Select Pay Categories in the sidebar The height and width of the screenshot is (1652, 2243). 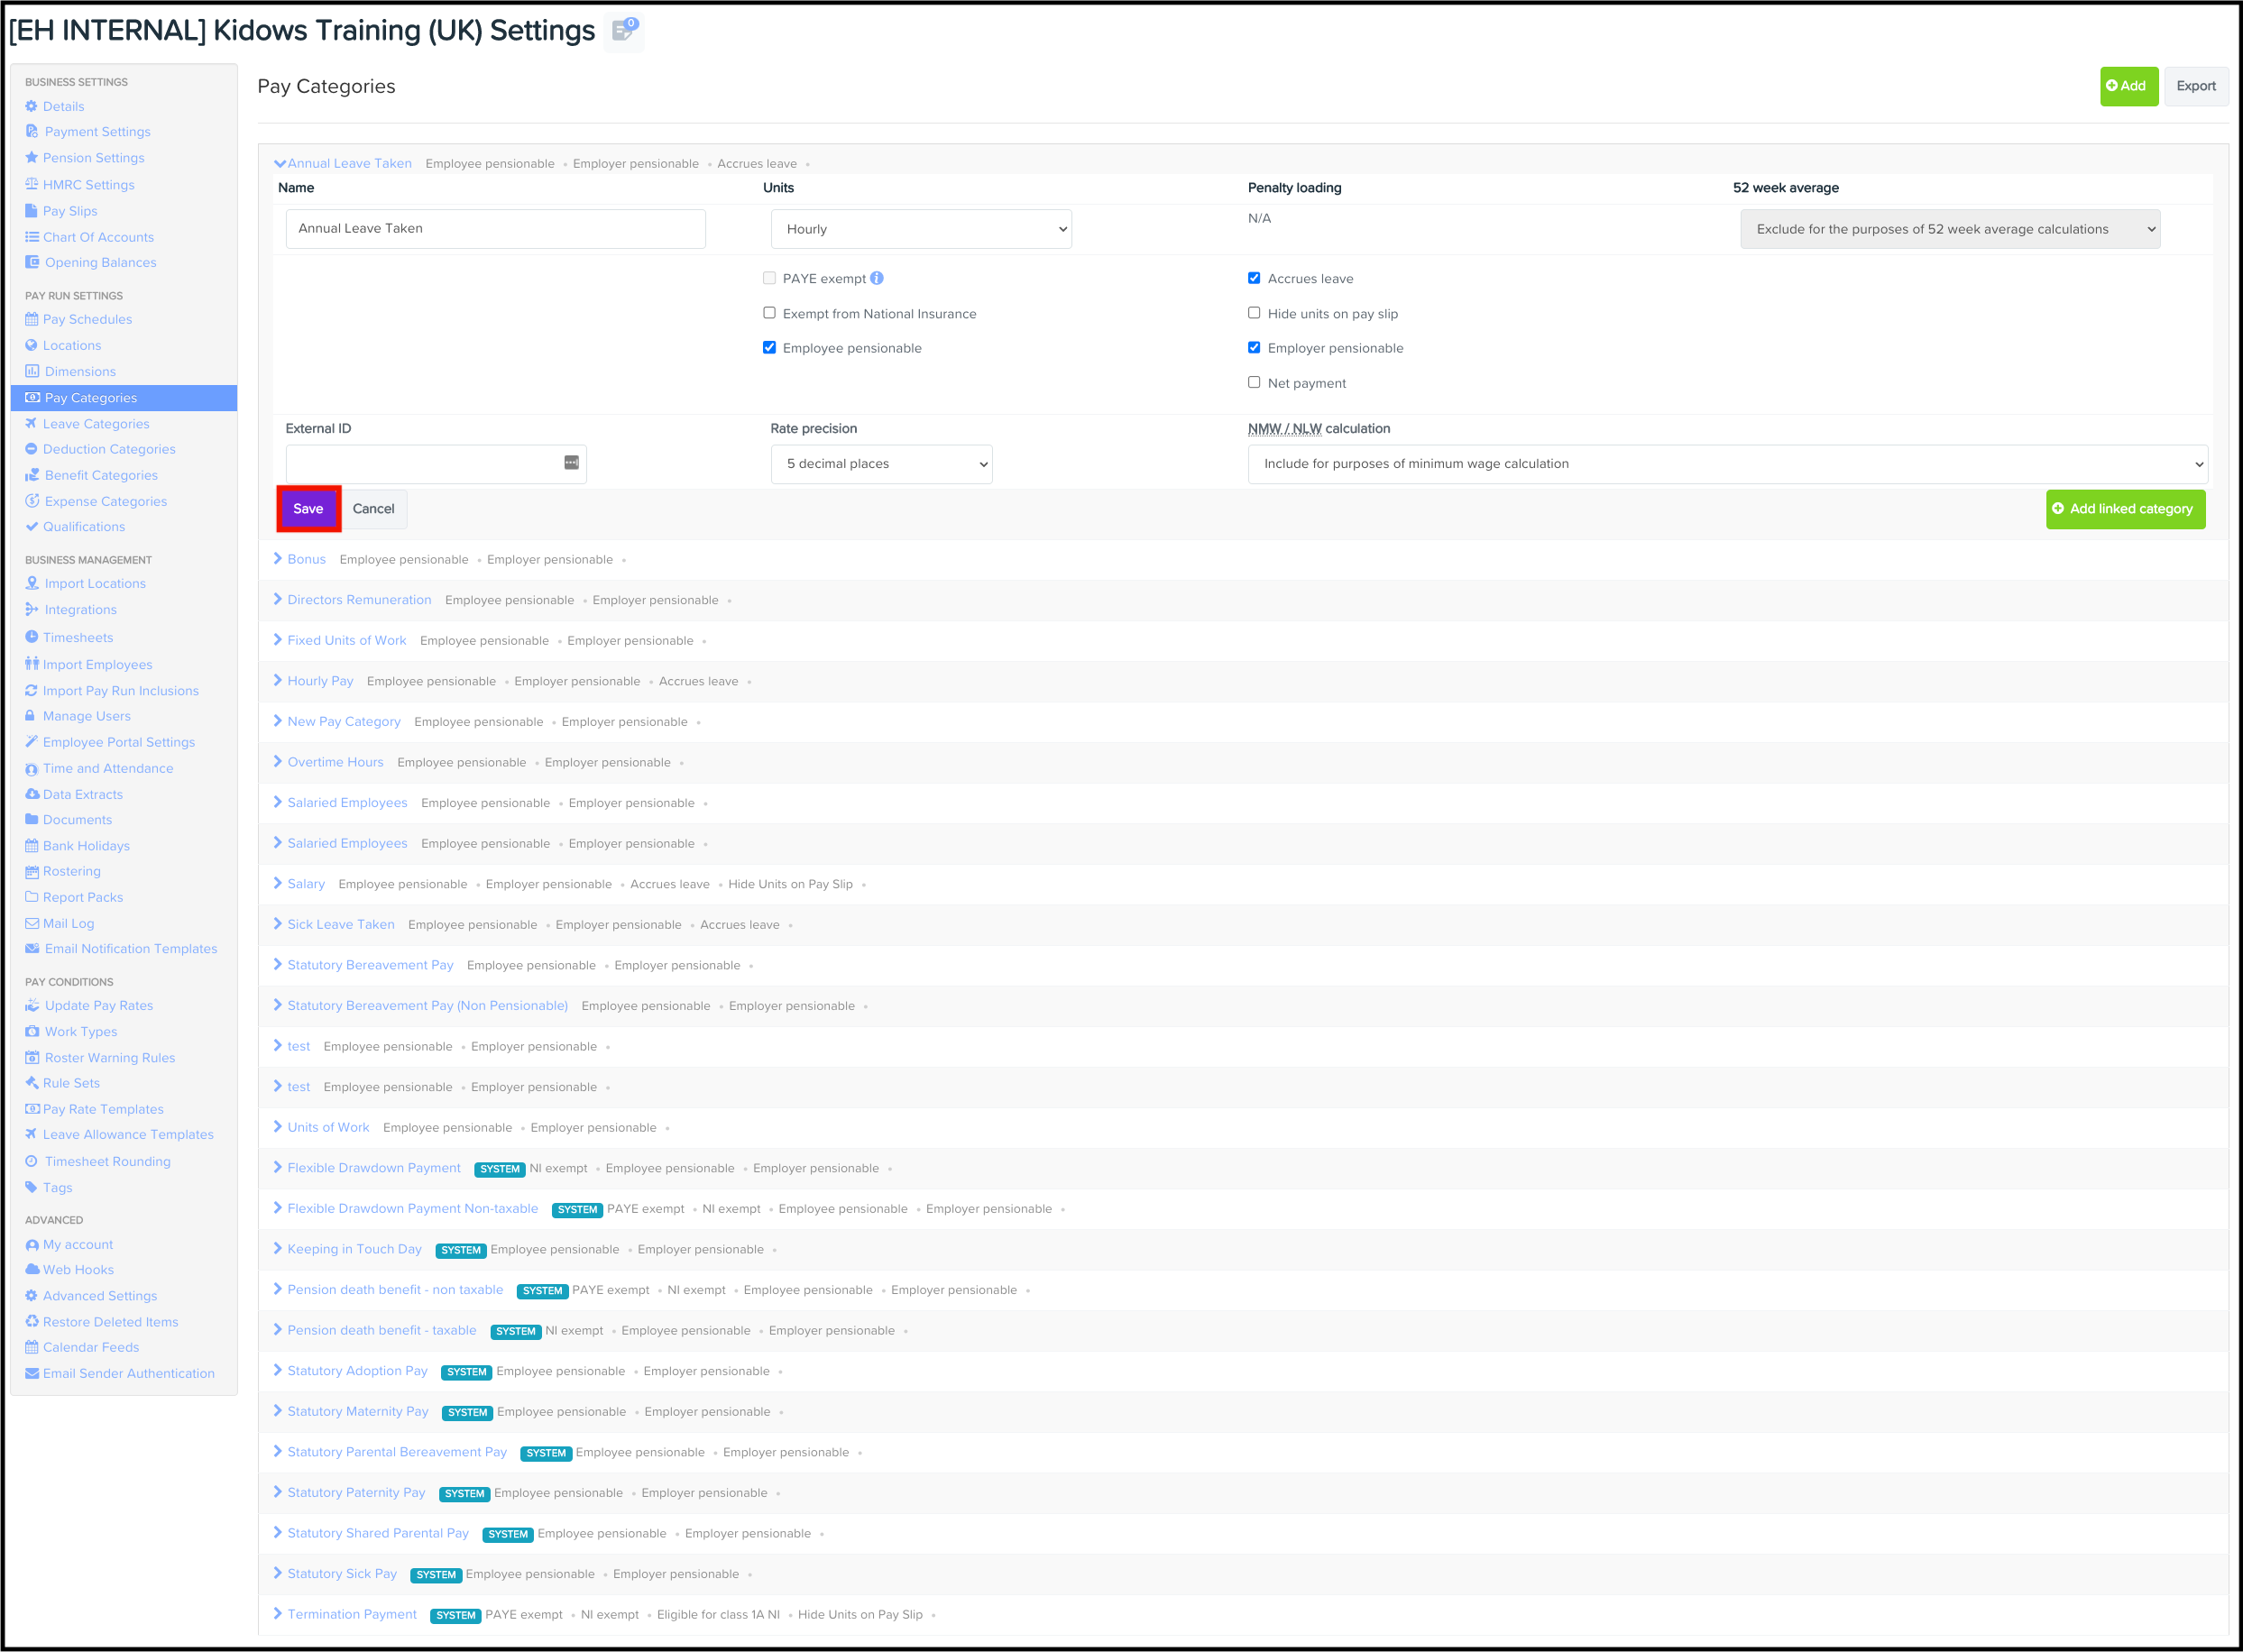pos(124,398)
